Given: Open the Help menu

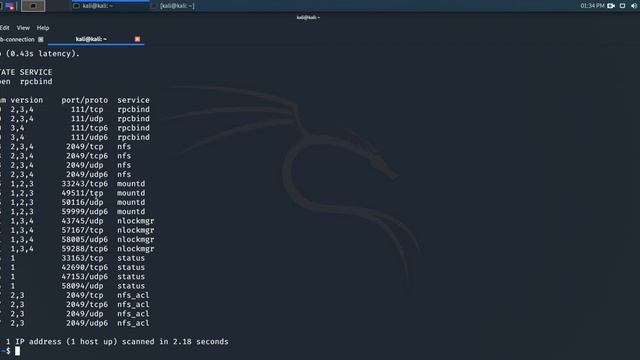Looking at the screenshot, I should click(43, 28).
